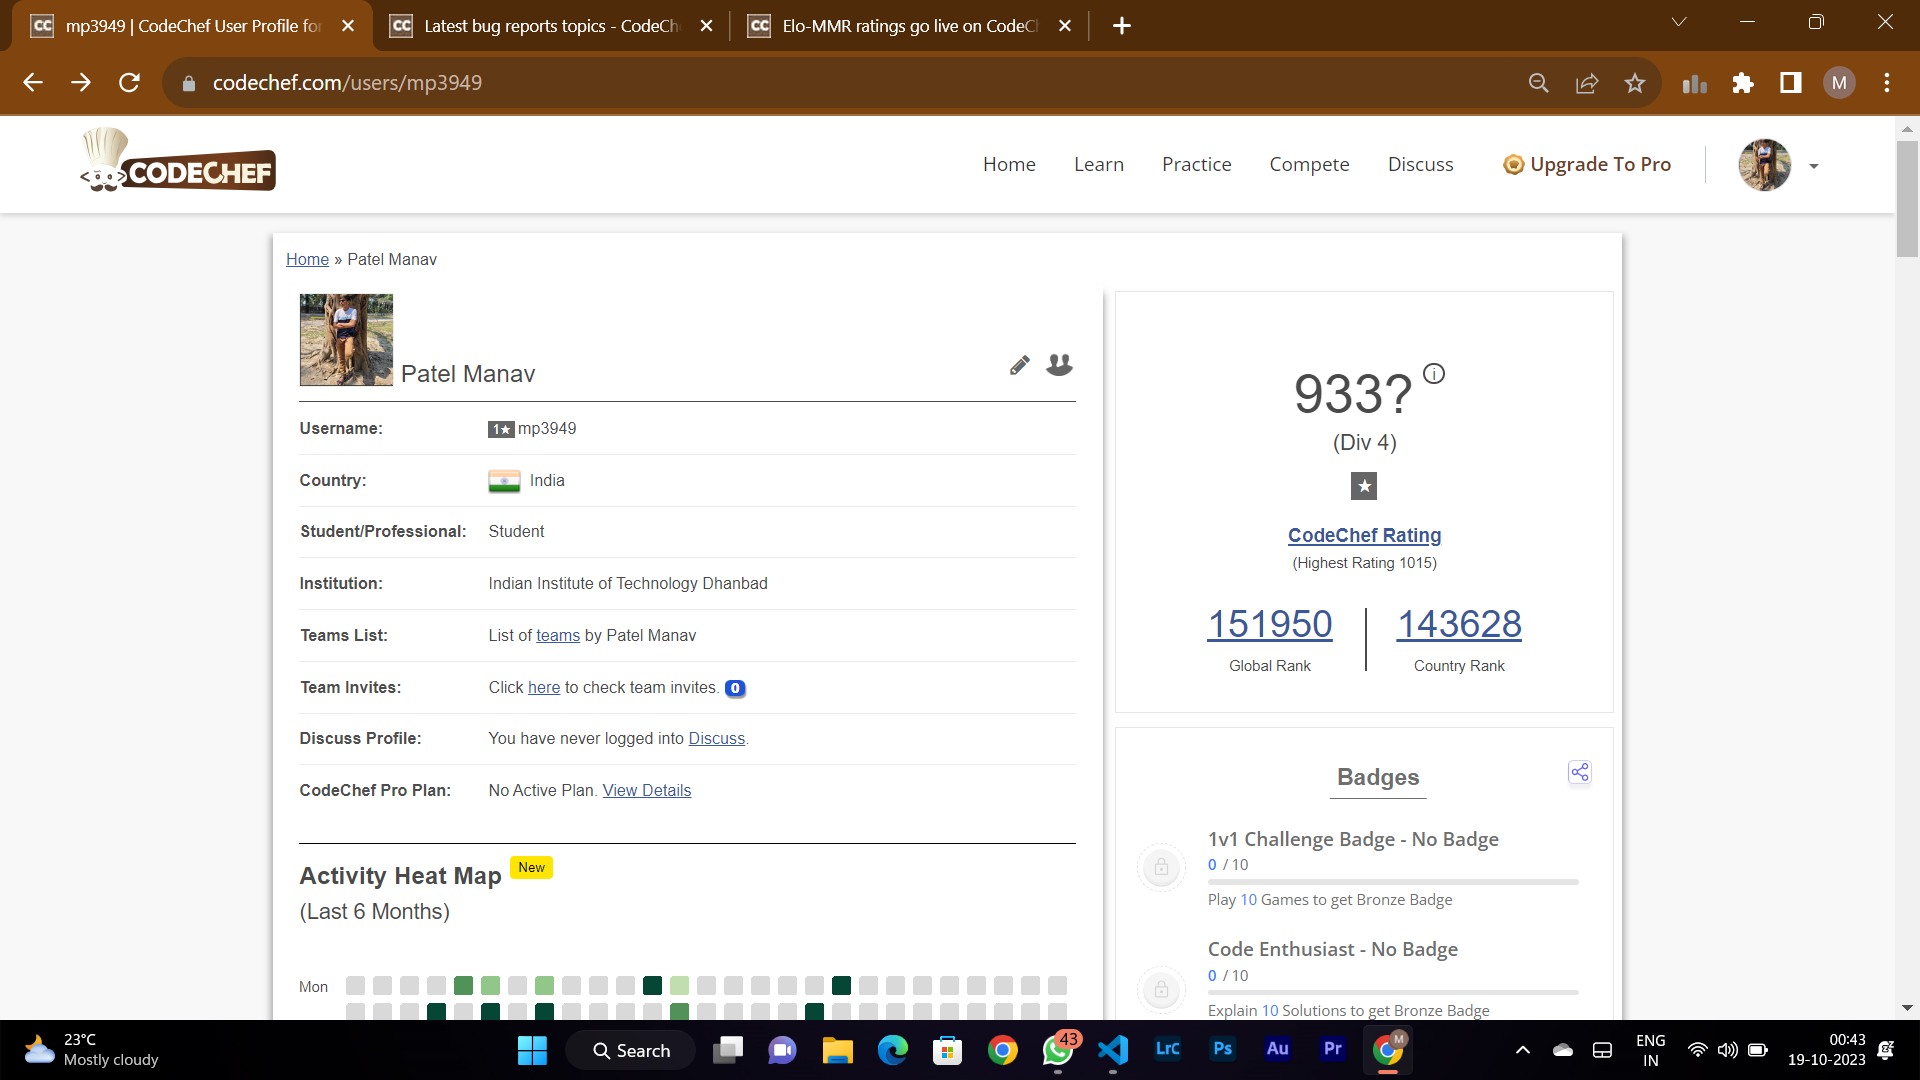Click the Upgrade To Pro button
Viewport: 1920px width, 1080px height.
[1587, 164]
